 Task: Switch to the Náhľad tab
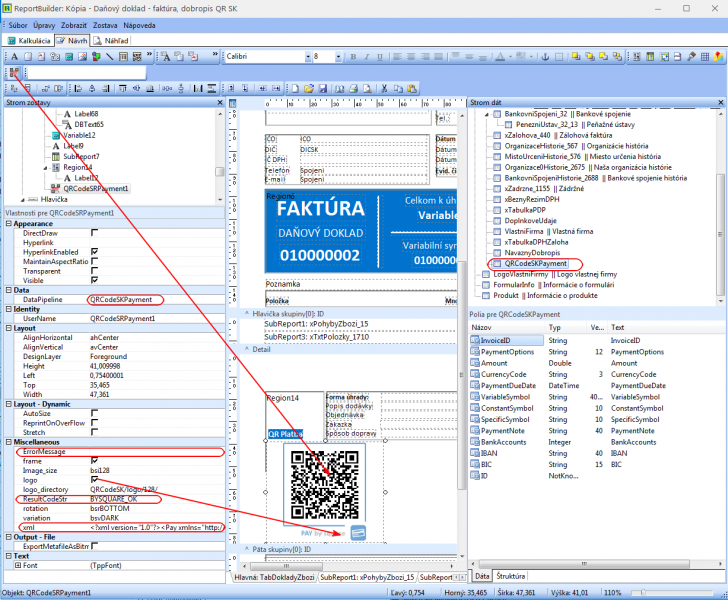(114, 39)
